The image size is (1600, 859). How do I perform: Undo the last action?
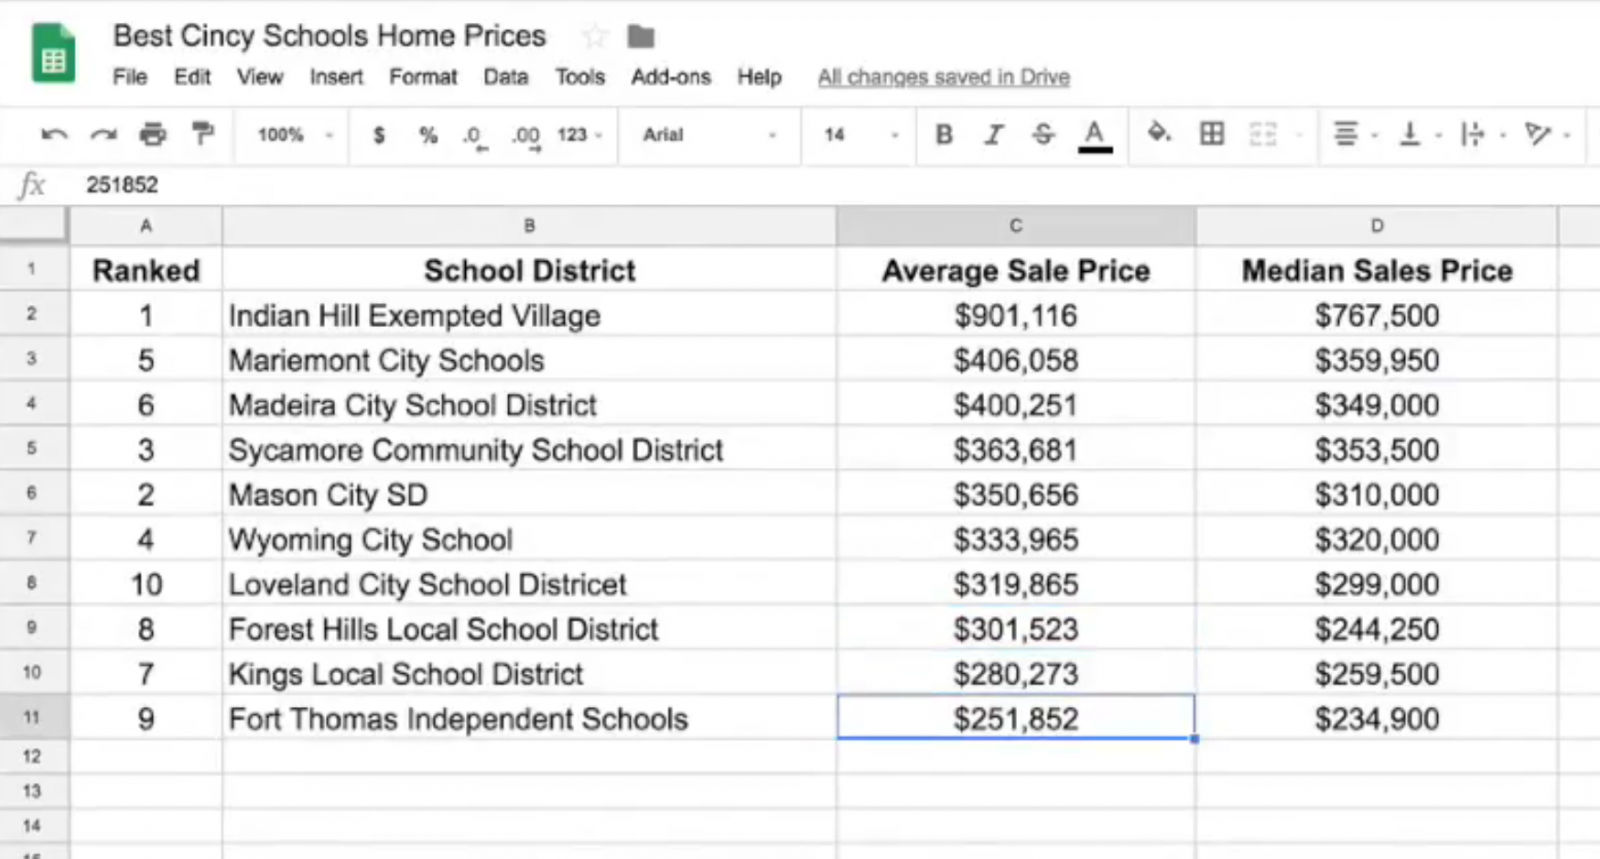click(55, 134)
